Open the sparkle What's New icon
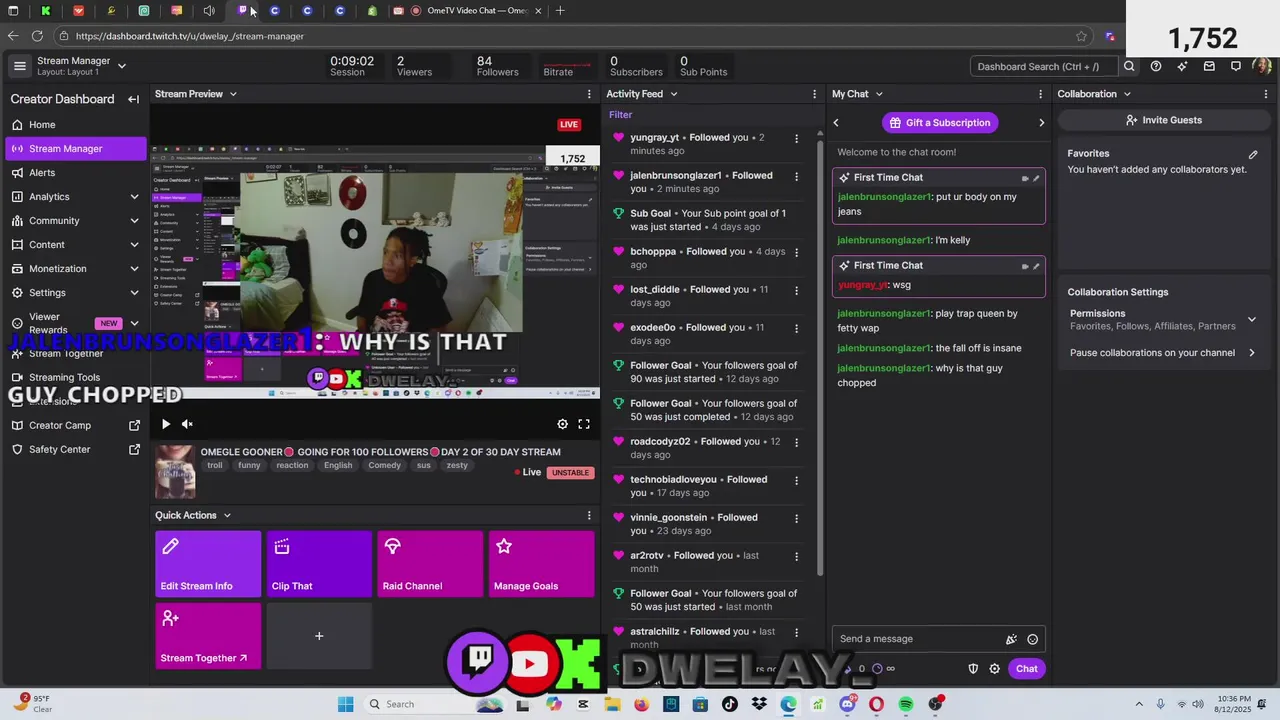1280x720 pixels. (x=1182, y=66)
